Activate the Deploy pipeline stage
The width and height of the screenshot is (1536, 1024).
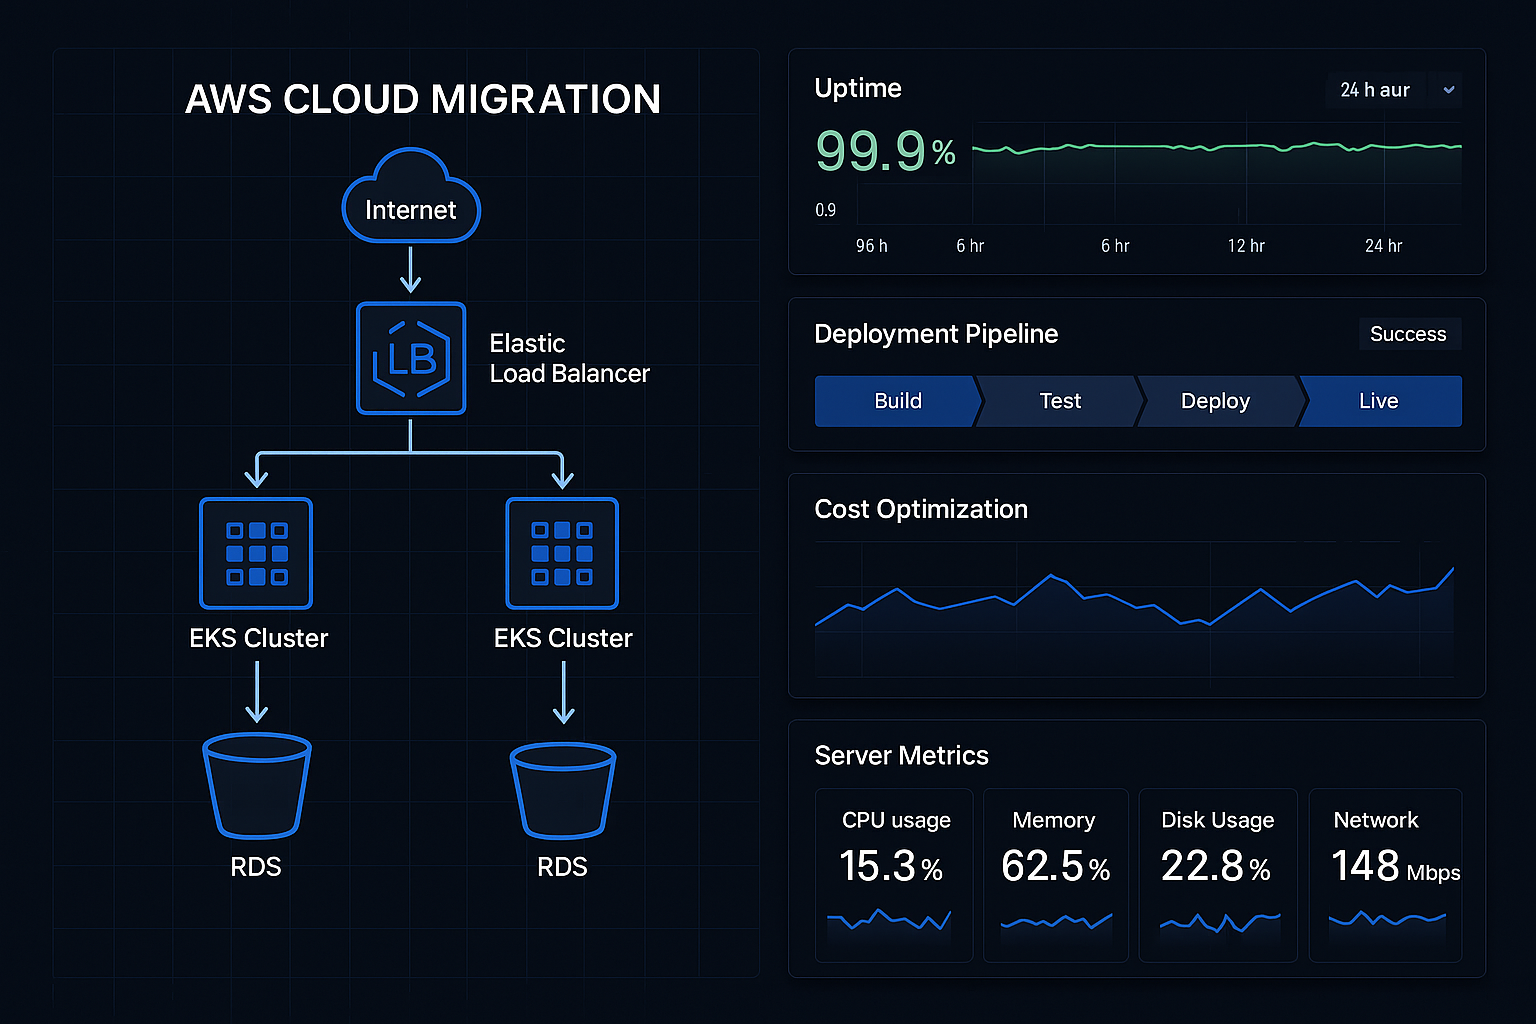1217,401
